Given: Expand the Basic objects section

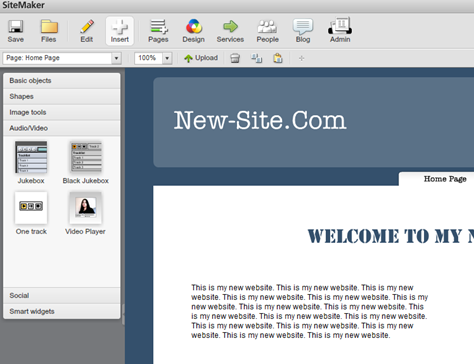Looking at the screenshot, I should tap(62, 81).
